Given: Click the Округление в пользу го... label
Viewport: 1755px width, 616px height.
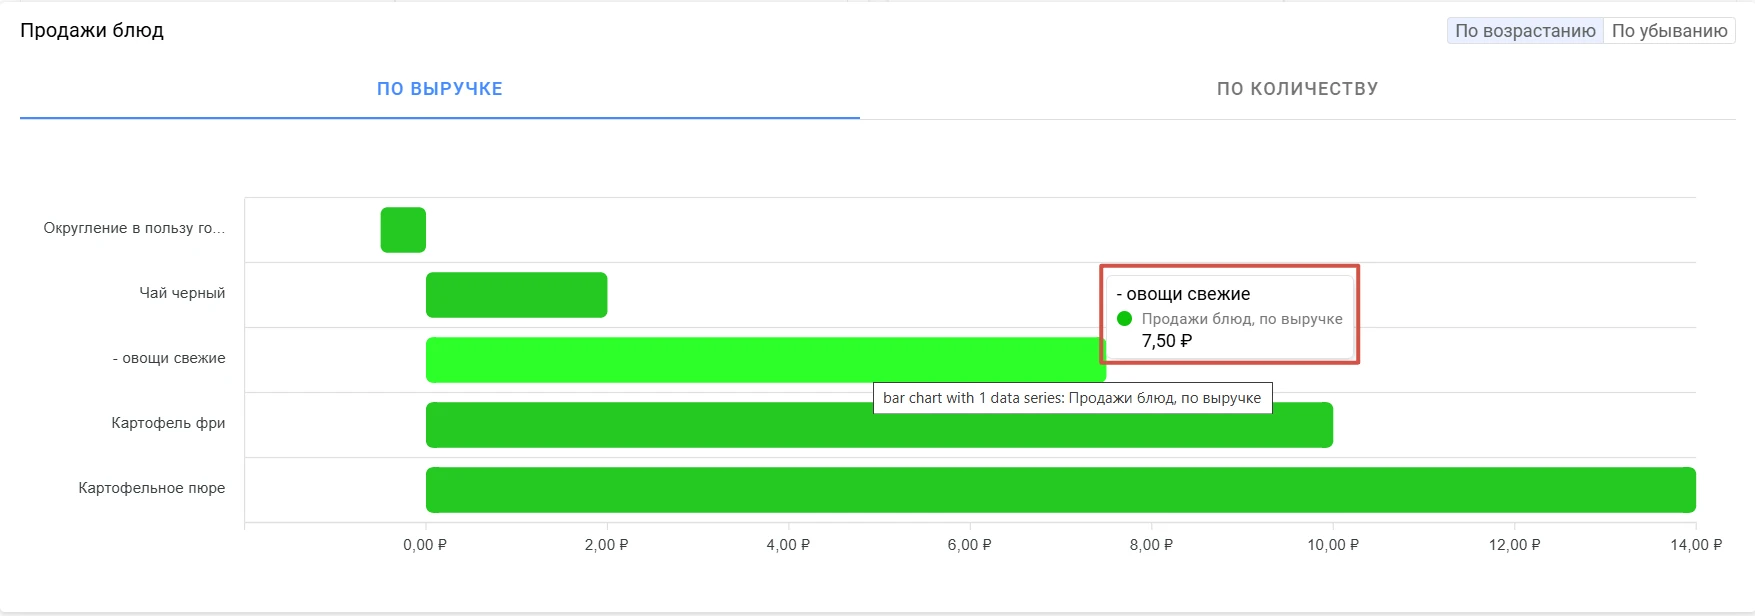Looking at the screenshot, I should (x=134, y=228).
